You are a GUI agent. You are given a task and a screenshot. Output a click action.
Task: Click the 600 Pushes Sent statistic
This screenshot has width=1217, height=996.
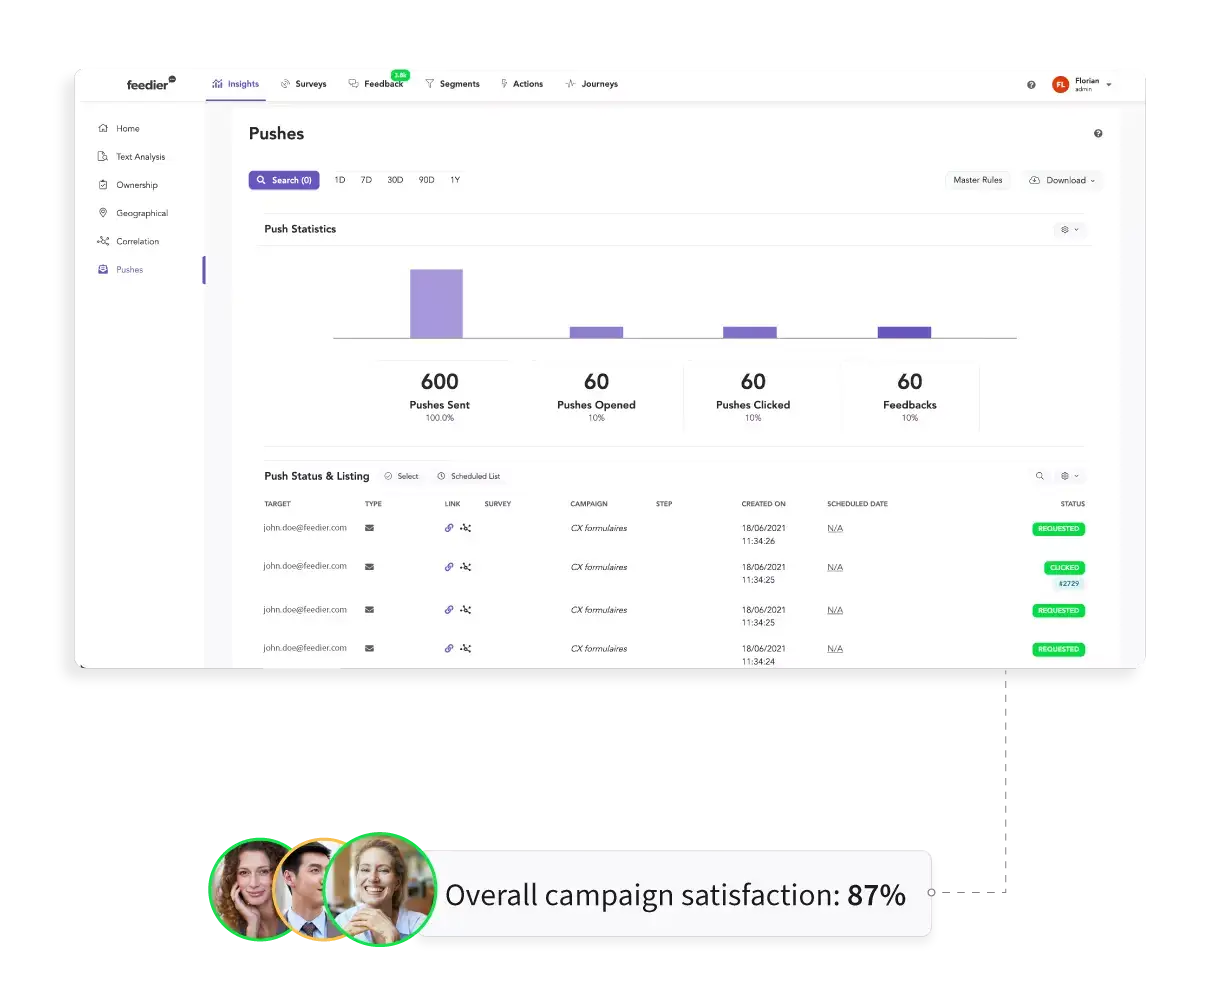tap(440, 396)
